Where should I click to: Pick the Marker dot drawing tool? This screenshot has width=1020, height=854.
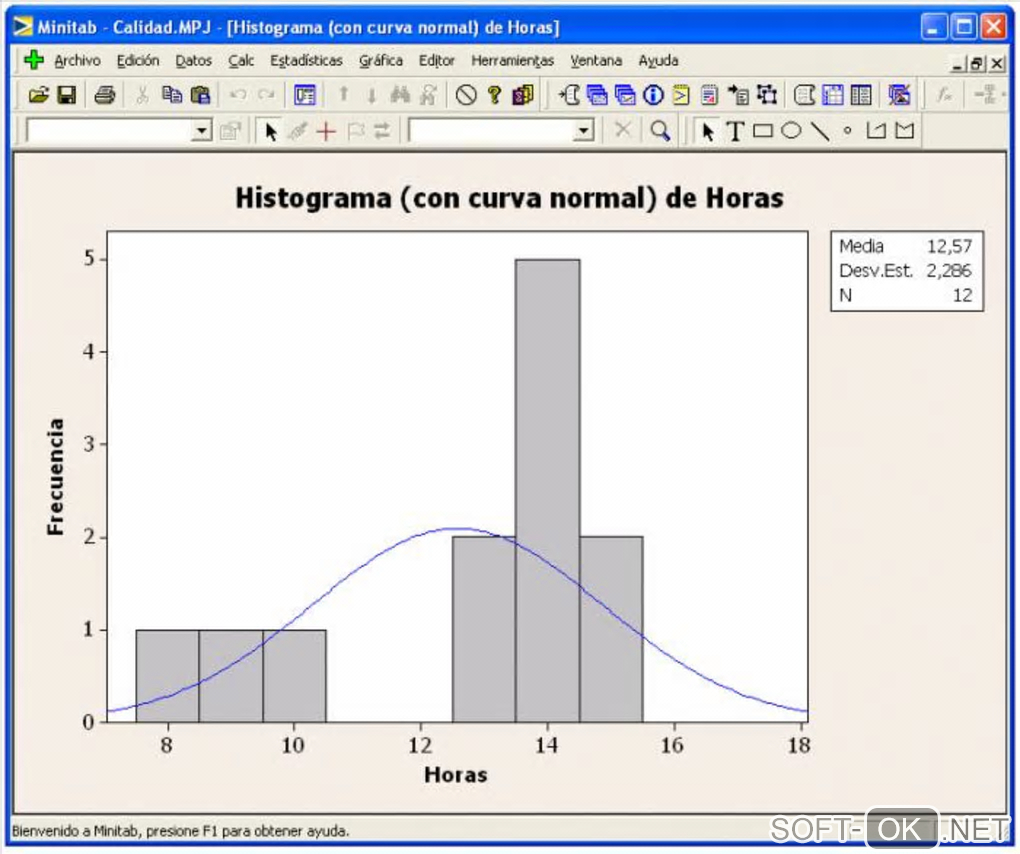pos(847,131)
